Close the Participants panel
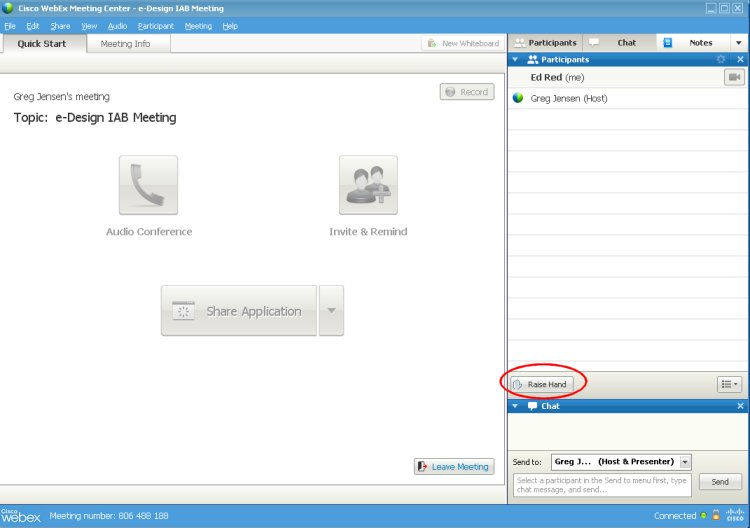The height and width of the screenshot is (528, 750). pos(740,59)
